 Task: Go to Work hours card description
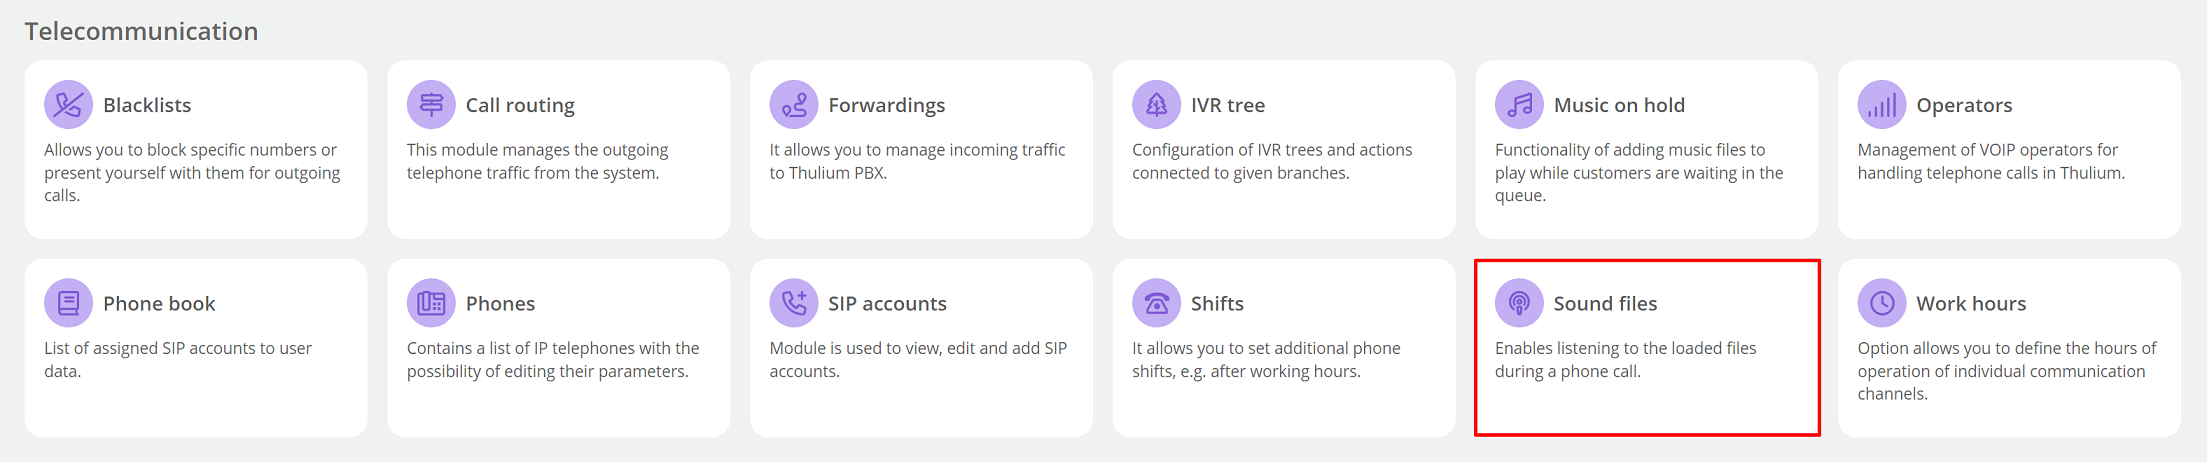point(2007,371)
